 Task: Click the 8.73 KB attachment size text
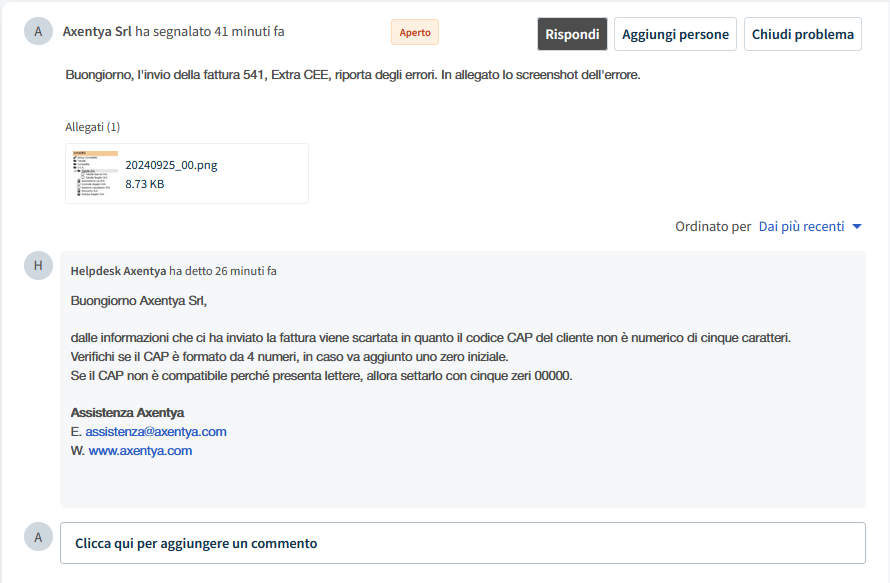pos(145,184)
